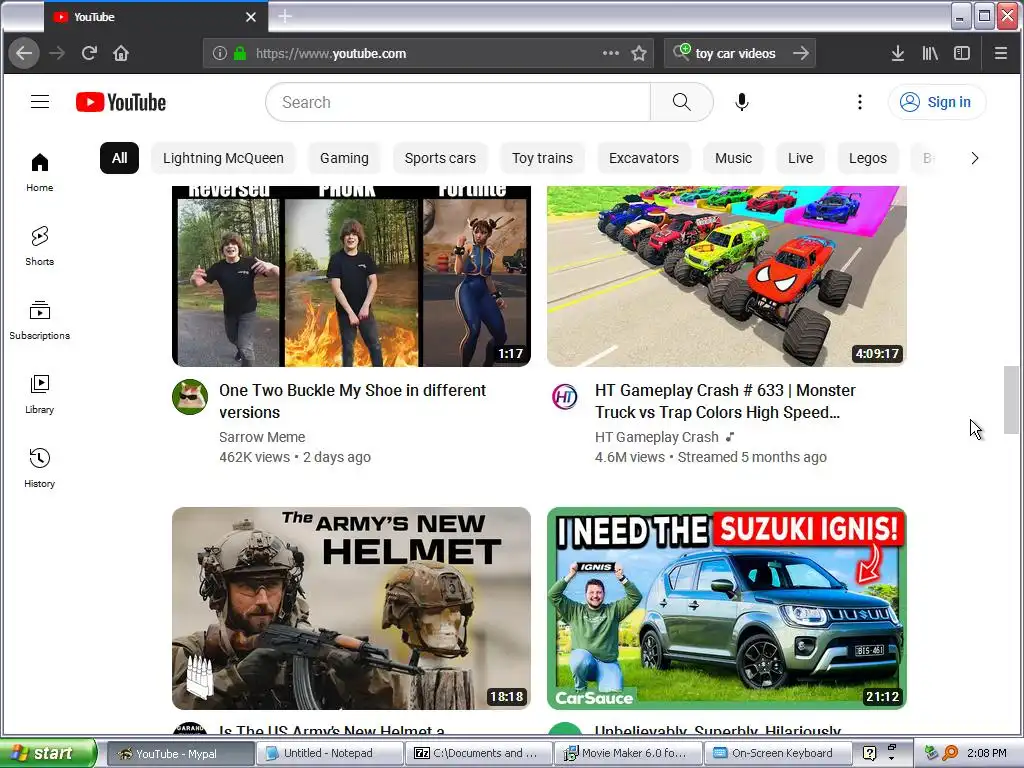
Task: Switch to C:\Documents and... taskbar window
Action: coord(477,753)
